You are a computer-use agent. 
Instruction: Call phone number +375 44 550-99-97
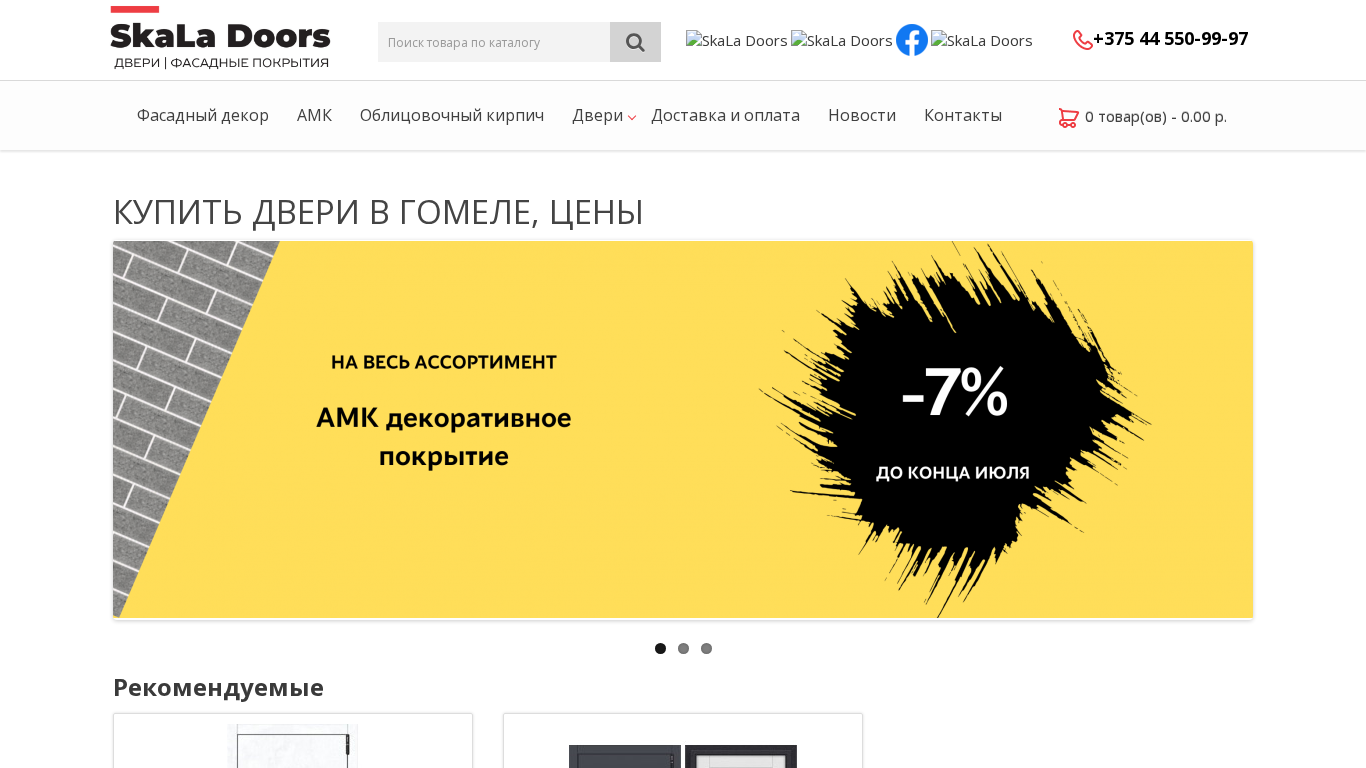tap(1171, 39)
